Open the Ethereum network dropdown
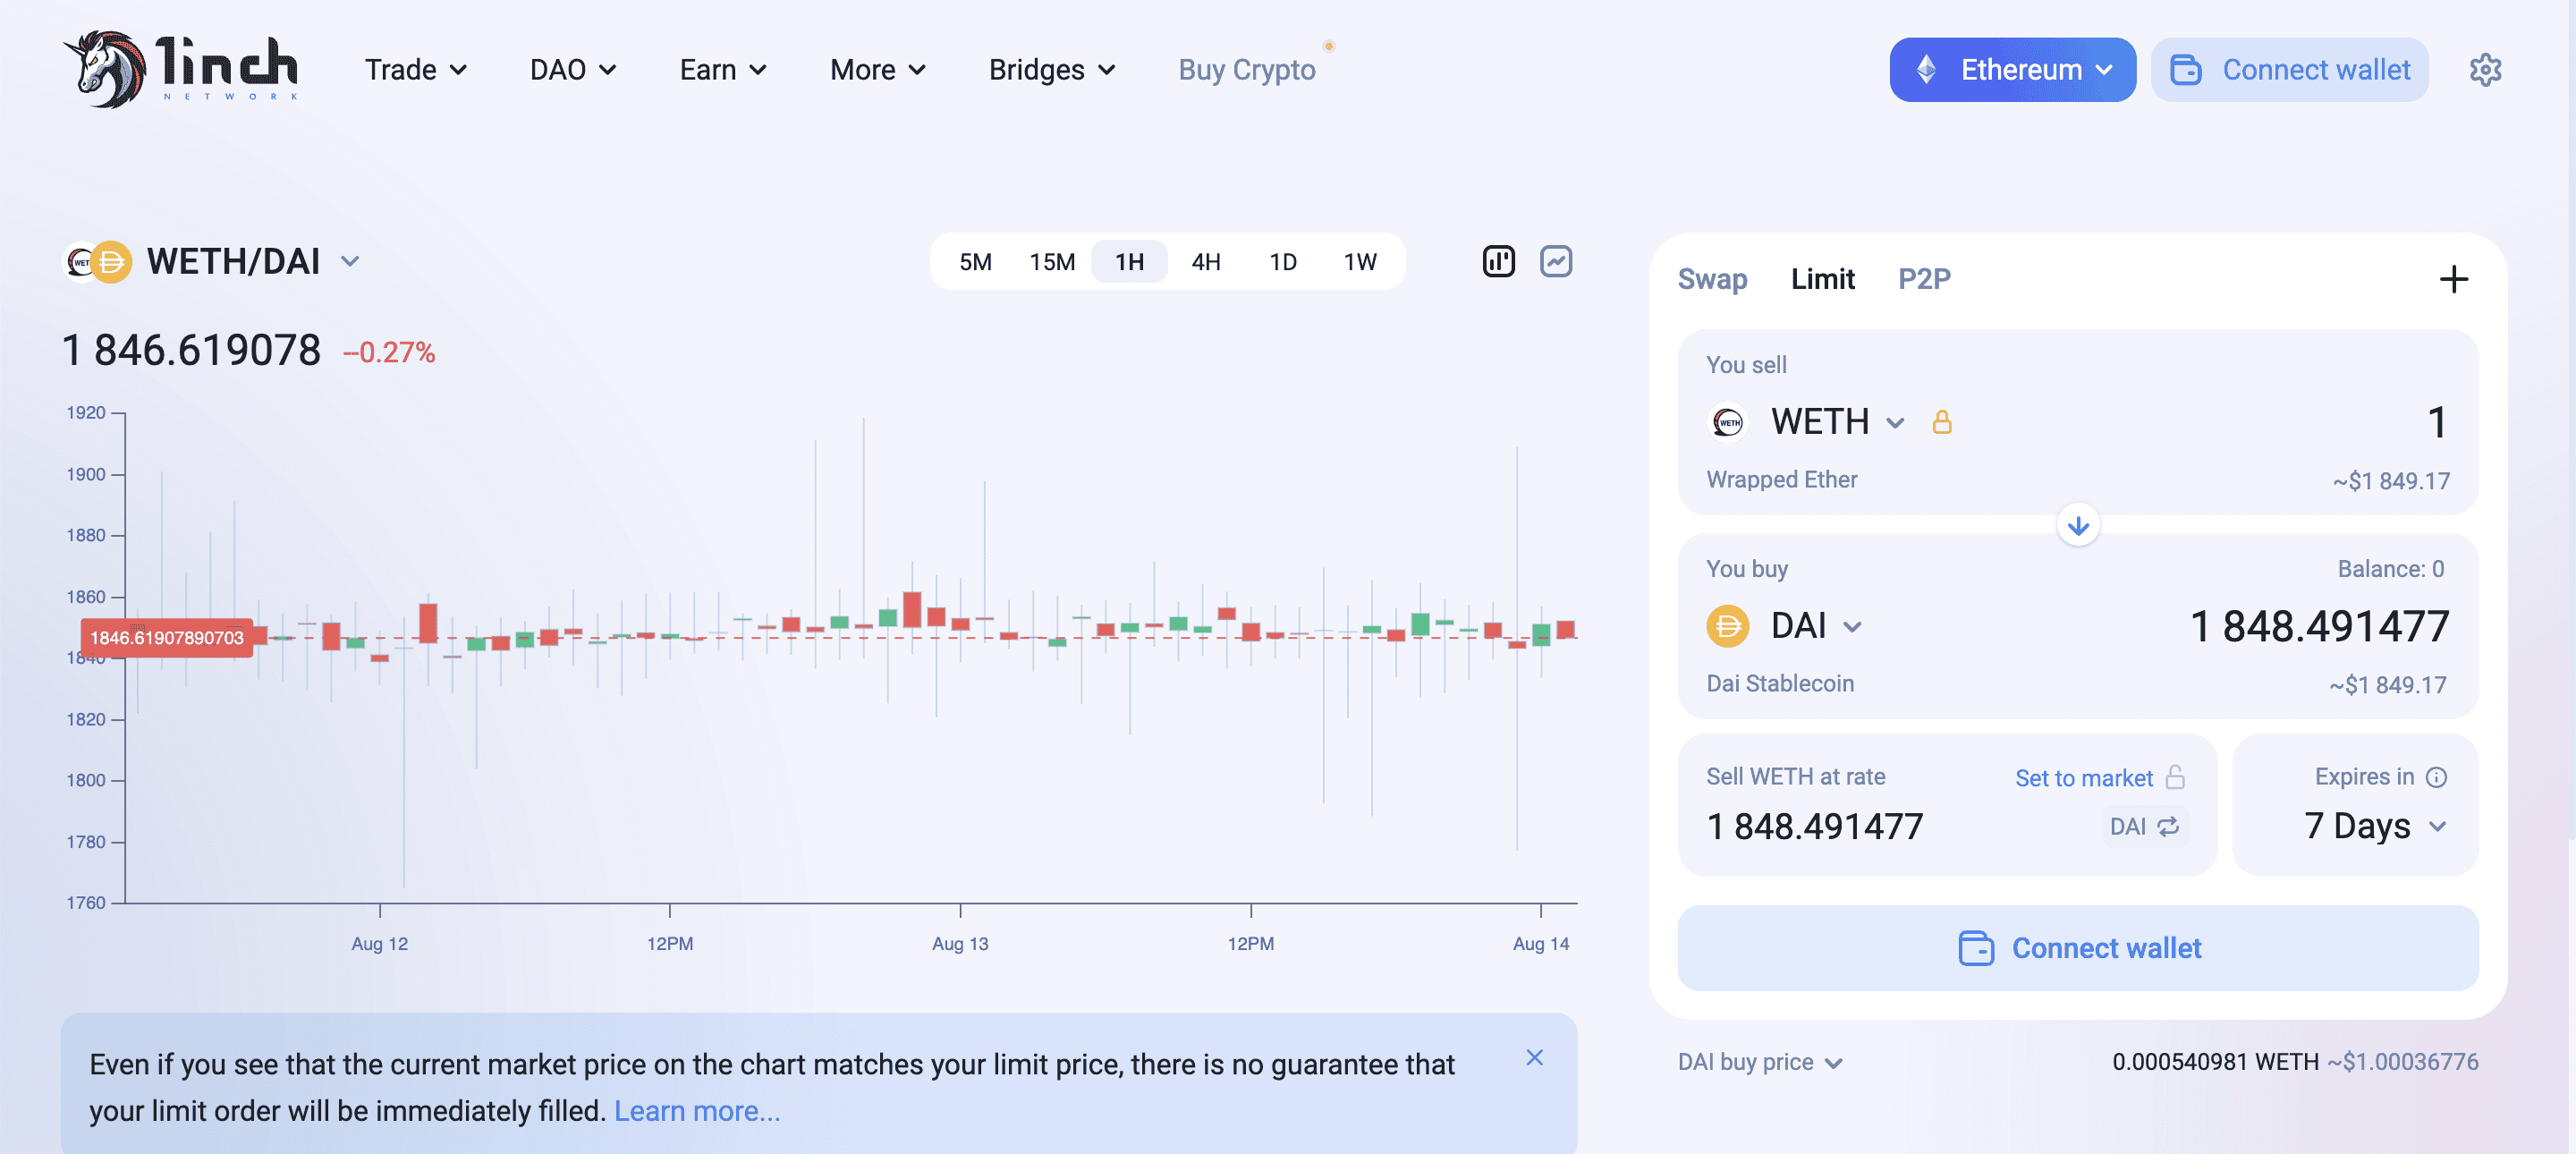The image size is (2576, 1154). coord(2012,70)
